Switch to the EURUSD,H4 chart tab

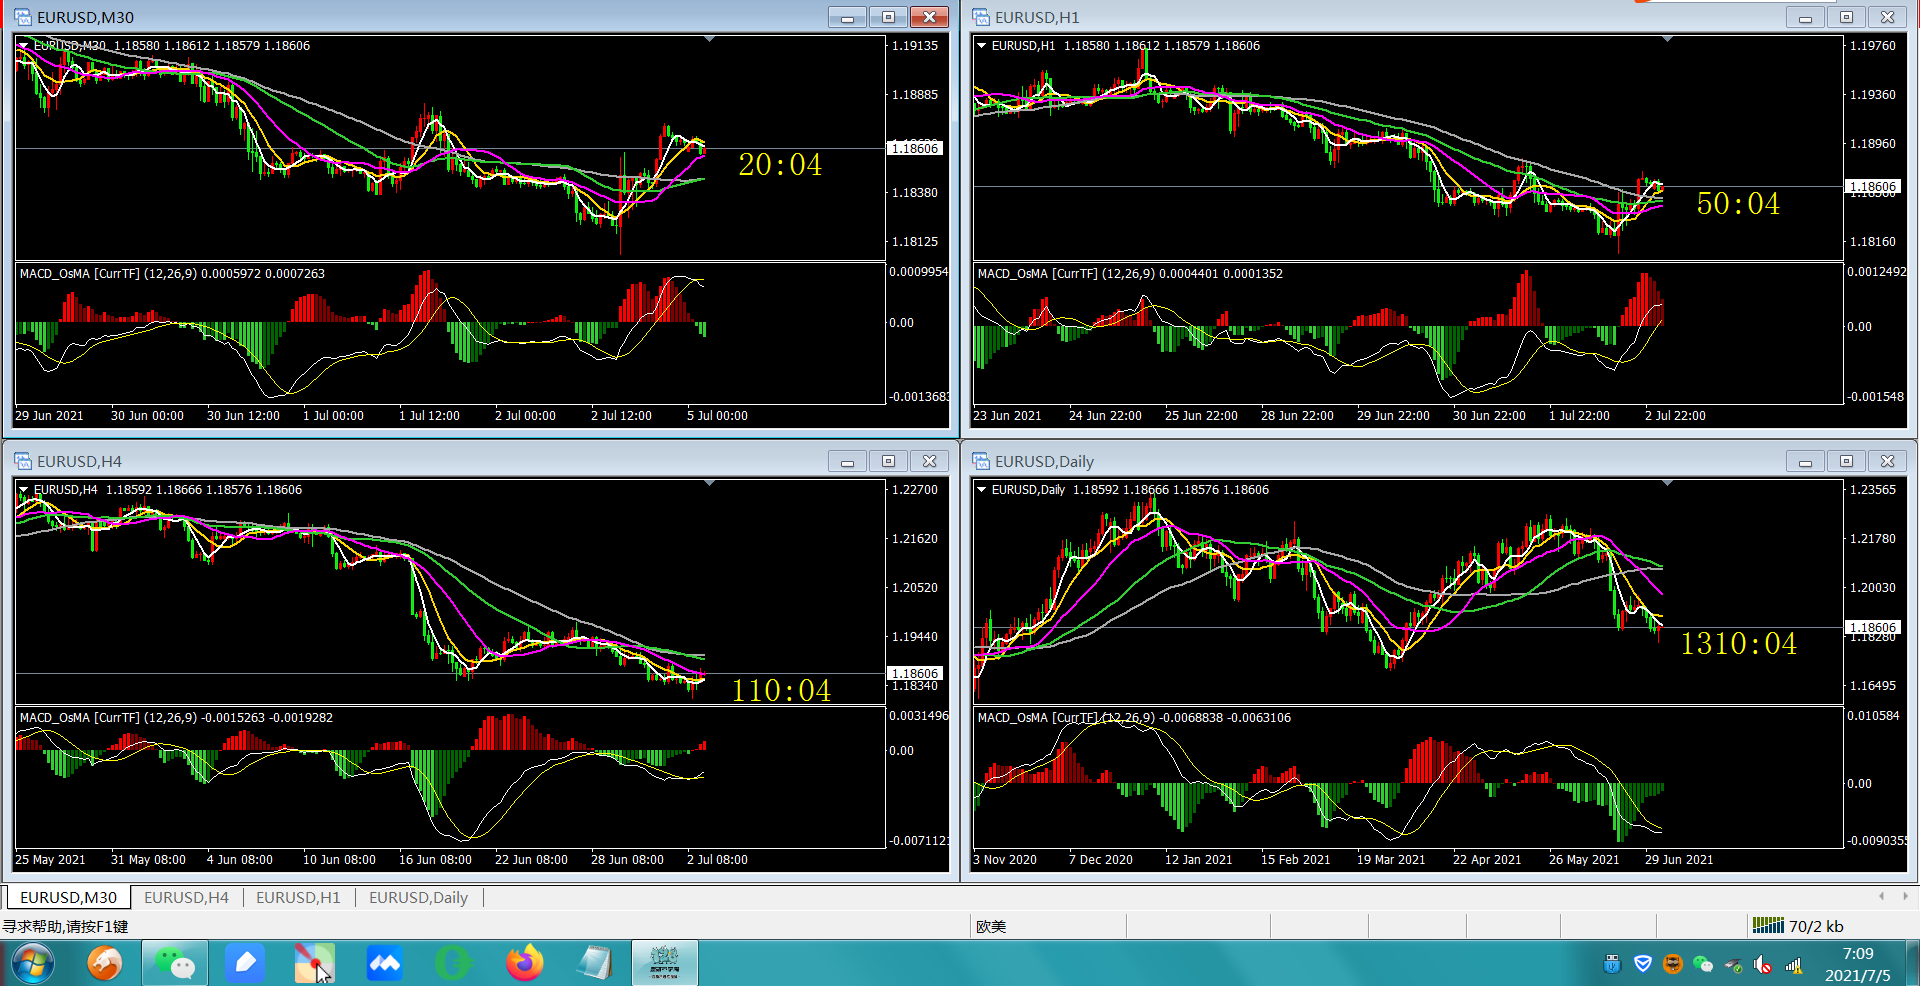(x=186, y=897)
